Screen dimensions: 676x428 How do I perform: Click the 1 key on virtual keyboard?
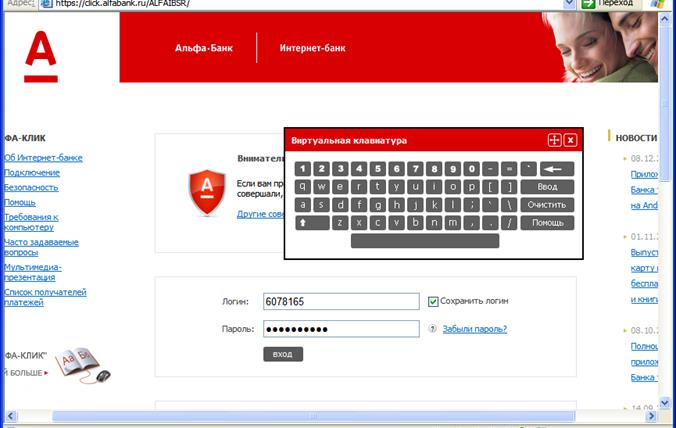coord(303,169)
